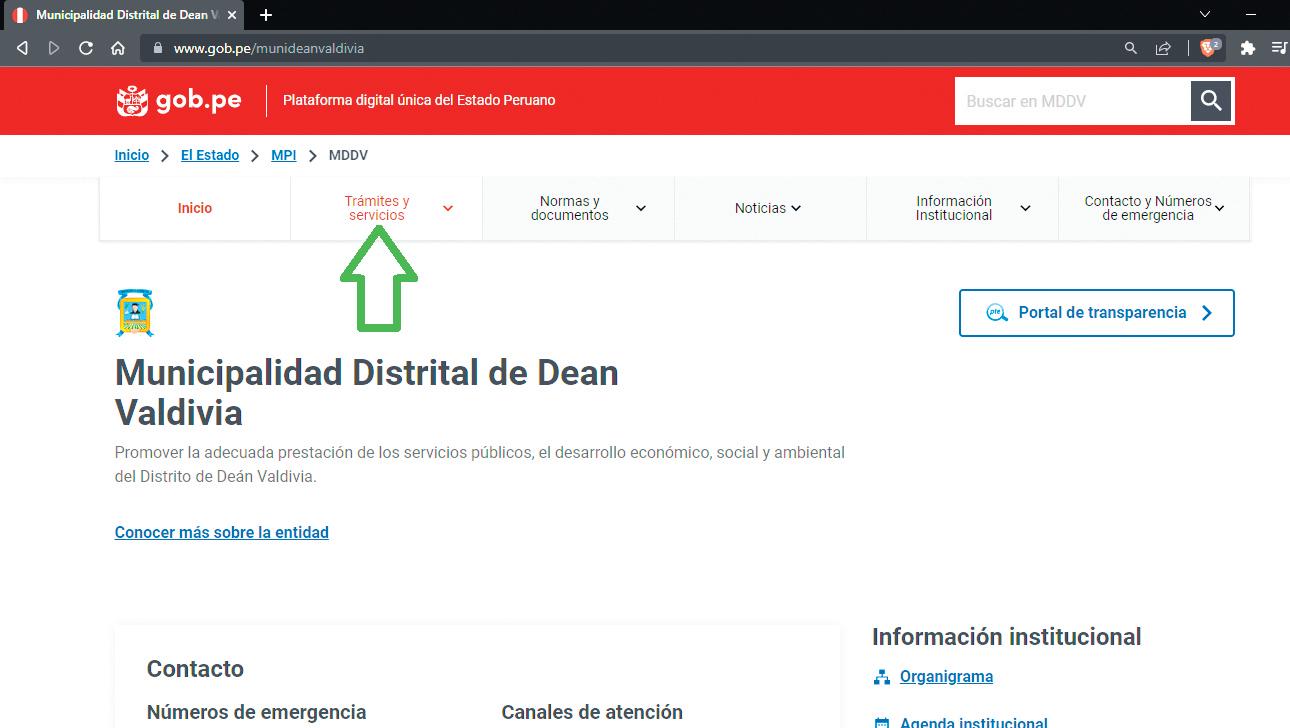This screenshot has height=728, width=1290.
Task: Click the 'Buscar en MDDV' search field
Action: point(1072,101)
